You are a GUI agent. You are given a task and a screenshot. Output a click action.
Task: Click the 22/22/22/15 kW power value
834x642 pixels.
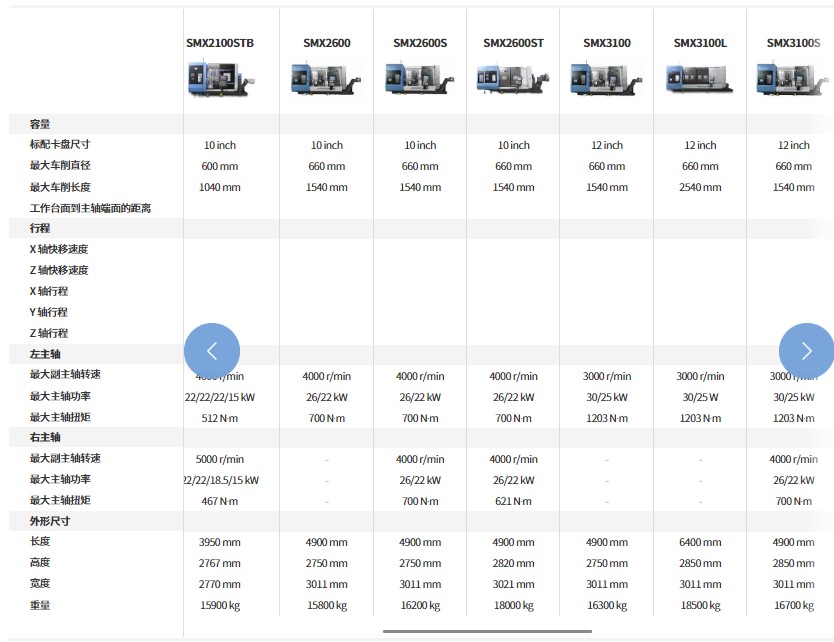click(220, 397)
